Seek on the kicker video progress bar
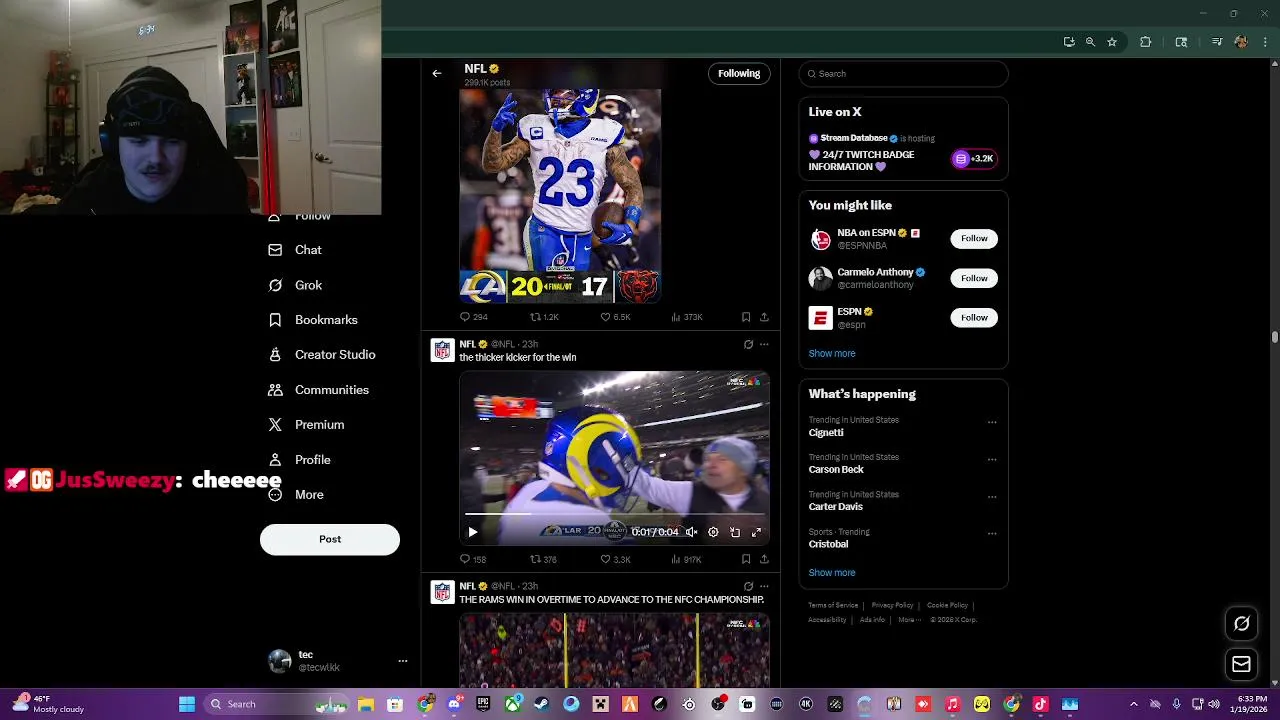This screenshot has width=1280, height=720. tap(614, 515)
